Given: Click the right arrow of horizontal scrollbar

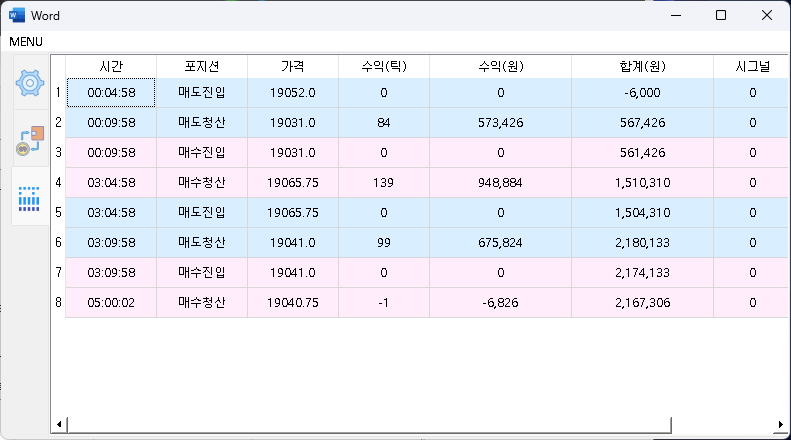Looking at the screenshot, I should [x=780, y=425].
